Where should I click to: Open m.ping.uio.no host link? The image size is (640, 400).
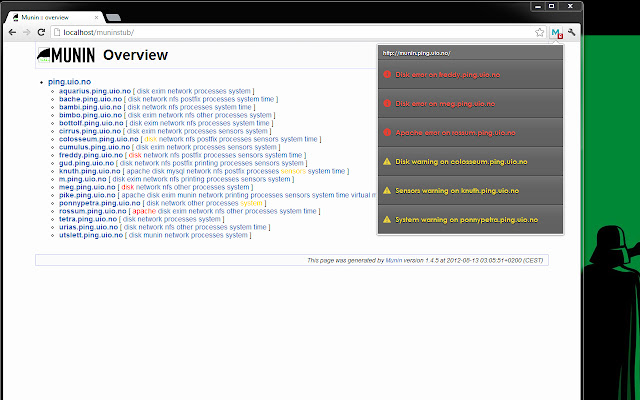click(x=82, y=179)
